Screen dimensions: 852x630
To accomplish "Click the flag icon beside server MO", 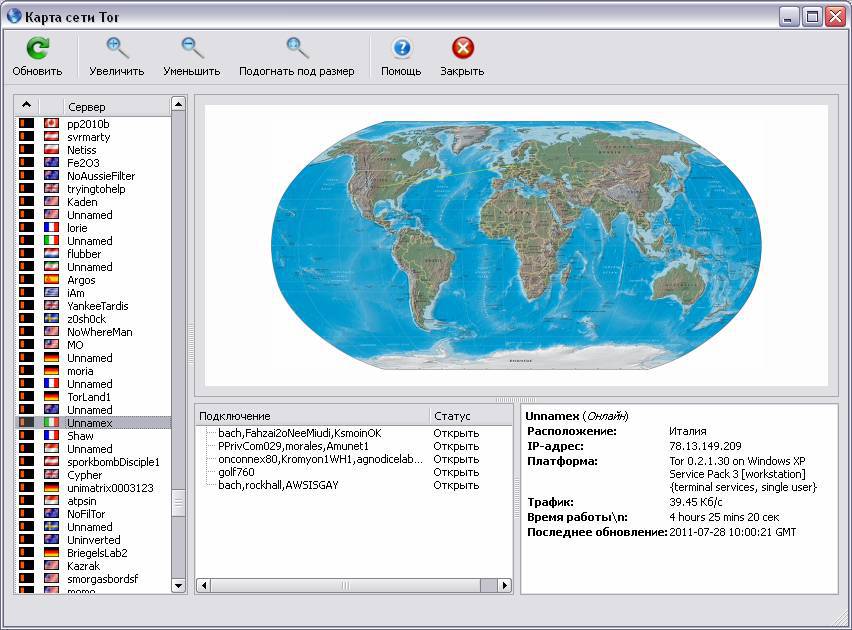I will pyautogui.click(x=51, y=345).
